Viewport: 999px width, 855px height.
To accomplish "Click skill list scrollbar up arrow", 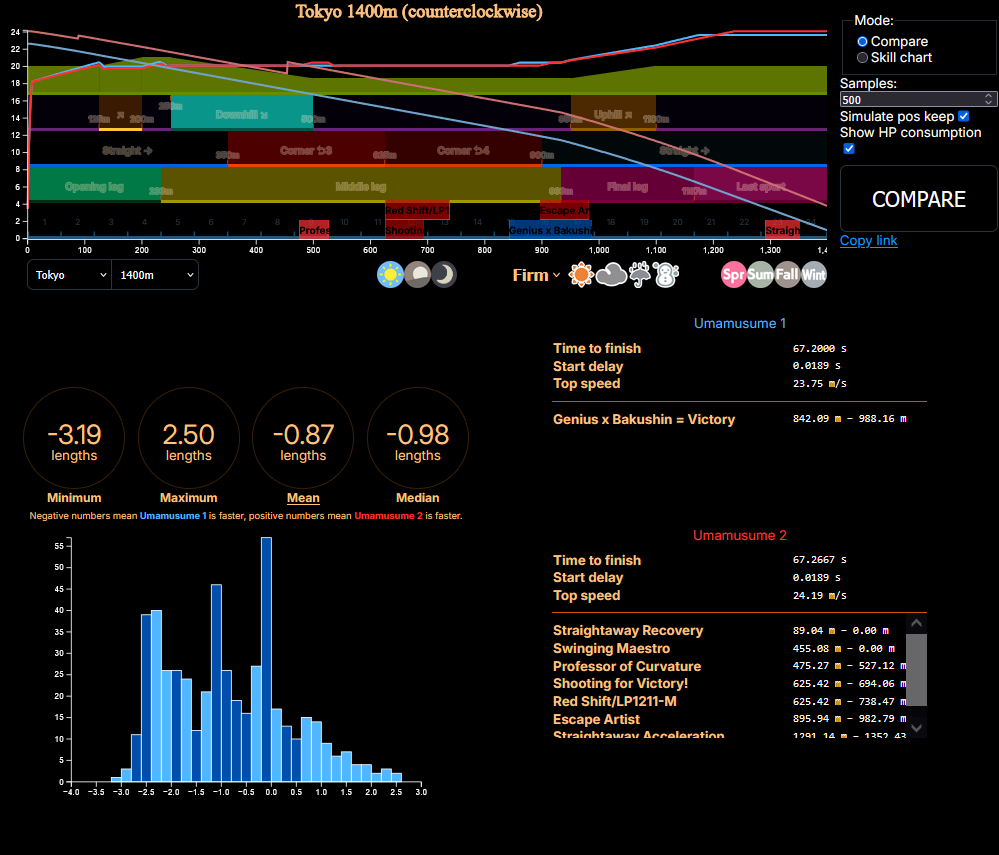I will 916,623.
